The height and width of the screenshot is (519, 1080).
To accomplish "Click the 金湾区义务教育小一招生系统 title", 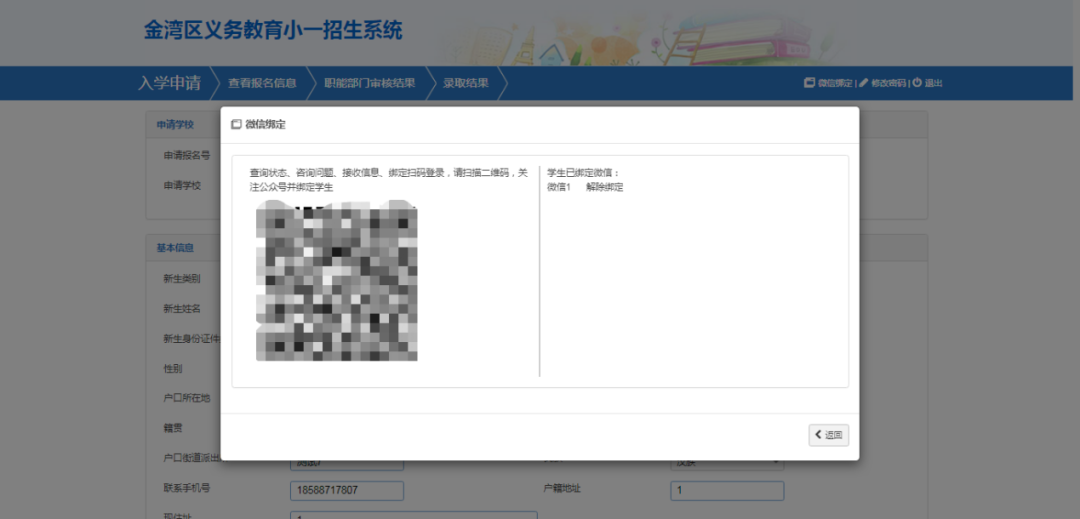I will 273,30.
